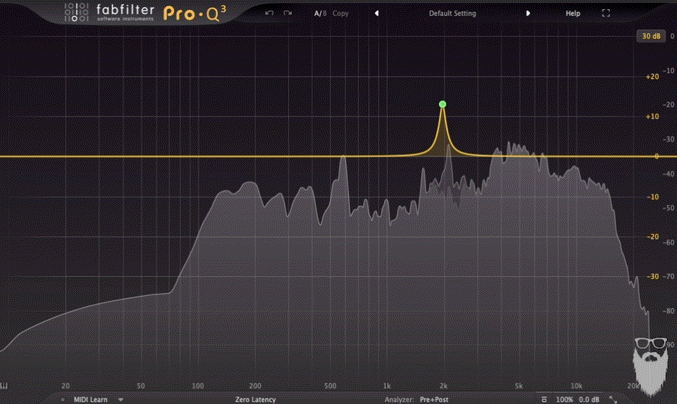Screen dimensions: 677x404
Task: Expand the MIDI Learn dropdown arrow
Action: (x=120, y=400)
